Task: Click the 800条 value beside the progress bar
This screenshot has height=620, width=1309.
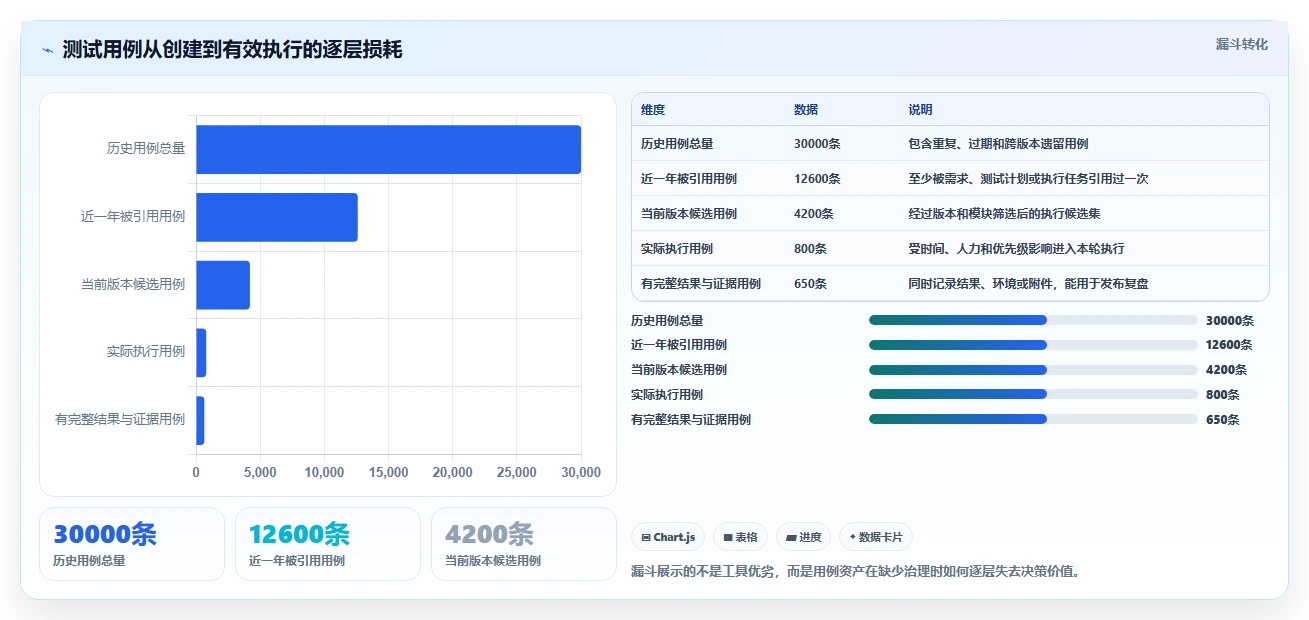Action: (x=1223, y=395)
